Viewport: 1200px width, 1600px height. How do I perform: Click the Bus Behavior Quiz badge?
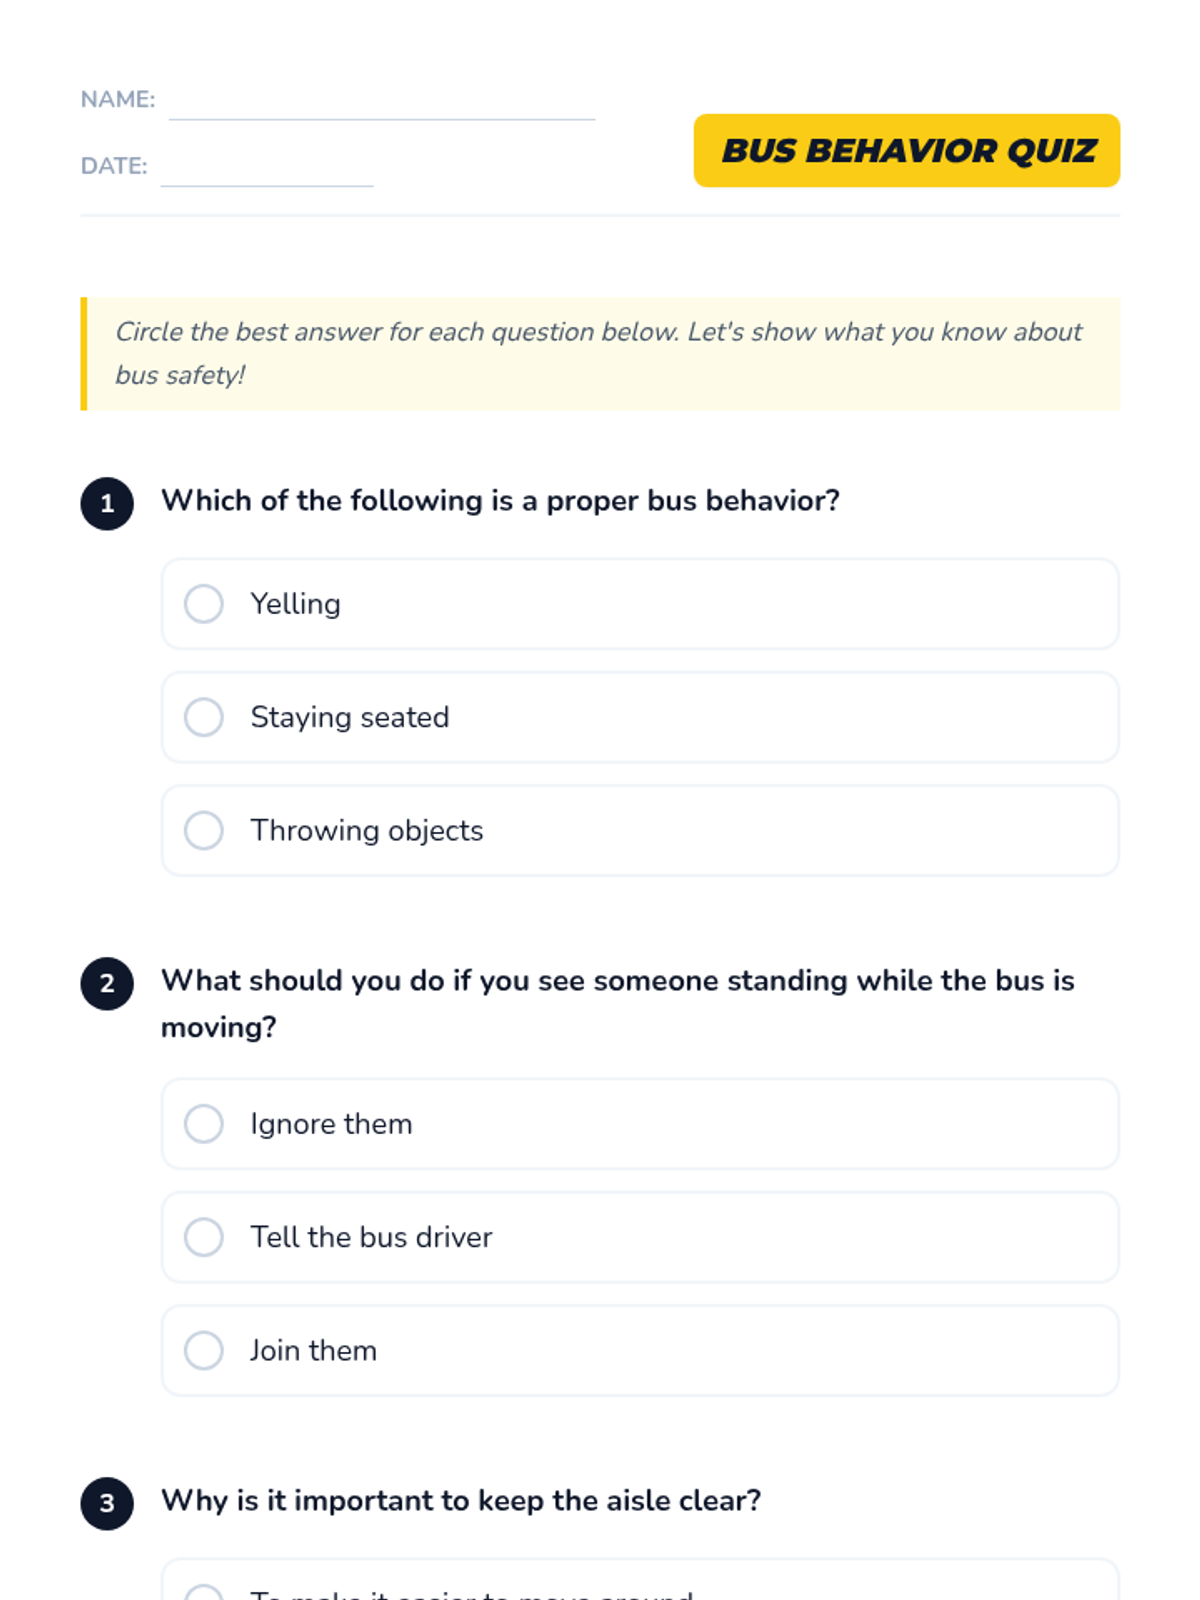tap(907, 151)
